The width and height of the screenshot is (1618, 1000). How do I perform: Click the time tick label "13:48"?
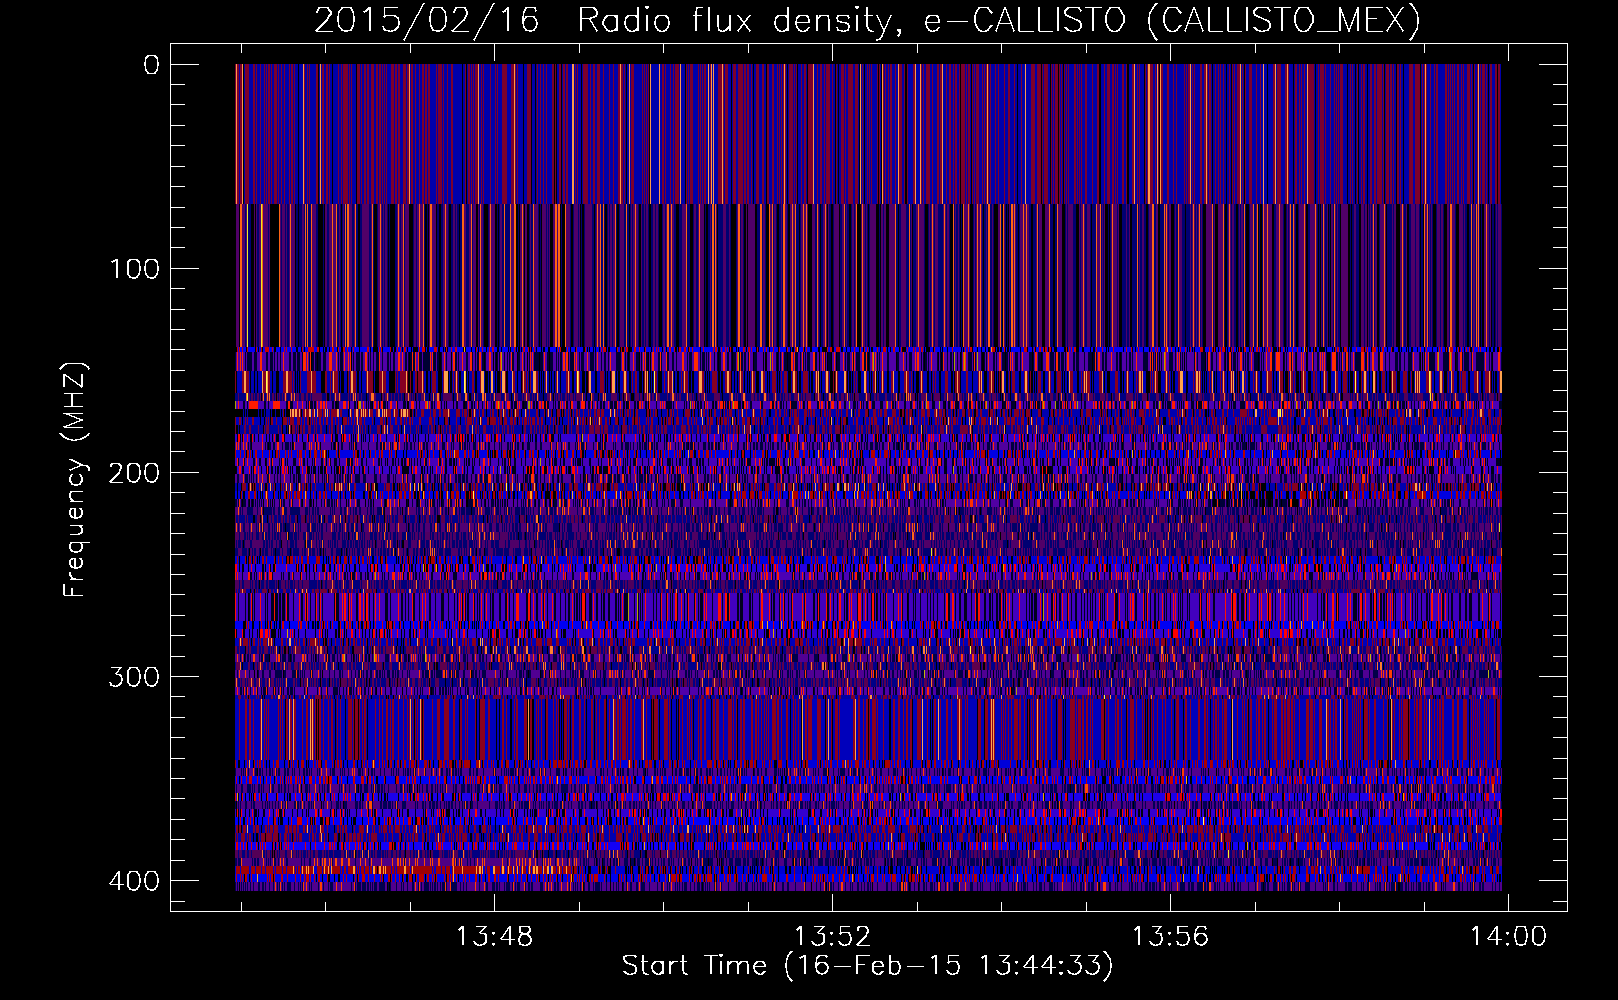495,937
